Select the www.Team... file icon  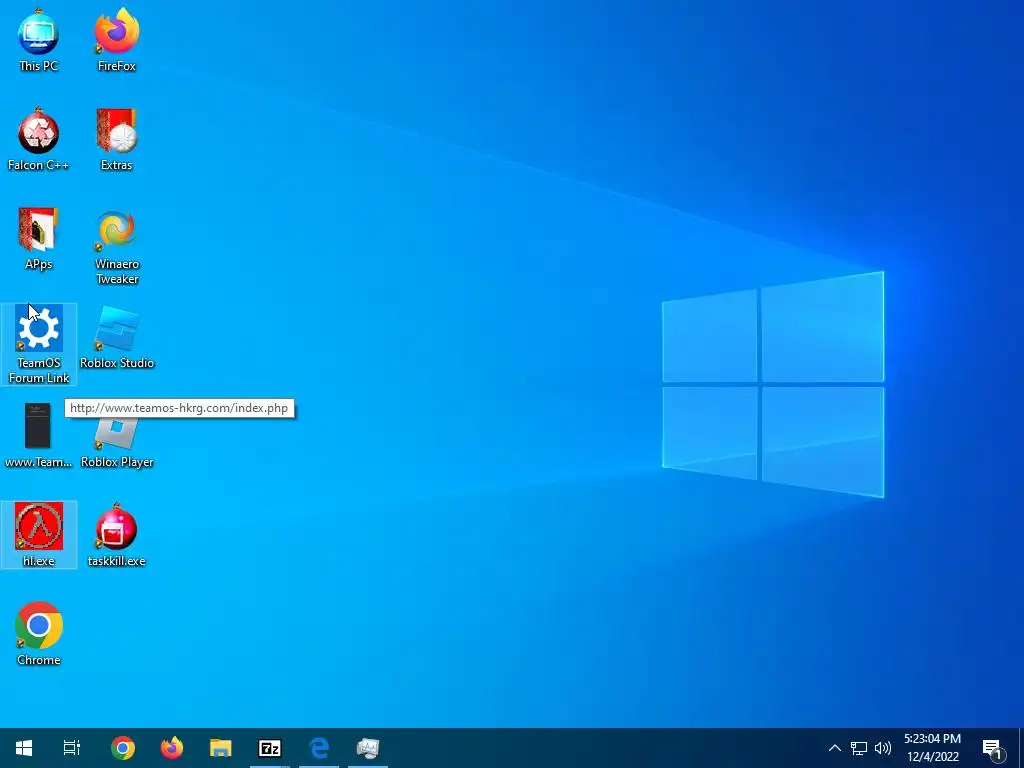39,436
